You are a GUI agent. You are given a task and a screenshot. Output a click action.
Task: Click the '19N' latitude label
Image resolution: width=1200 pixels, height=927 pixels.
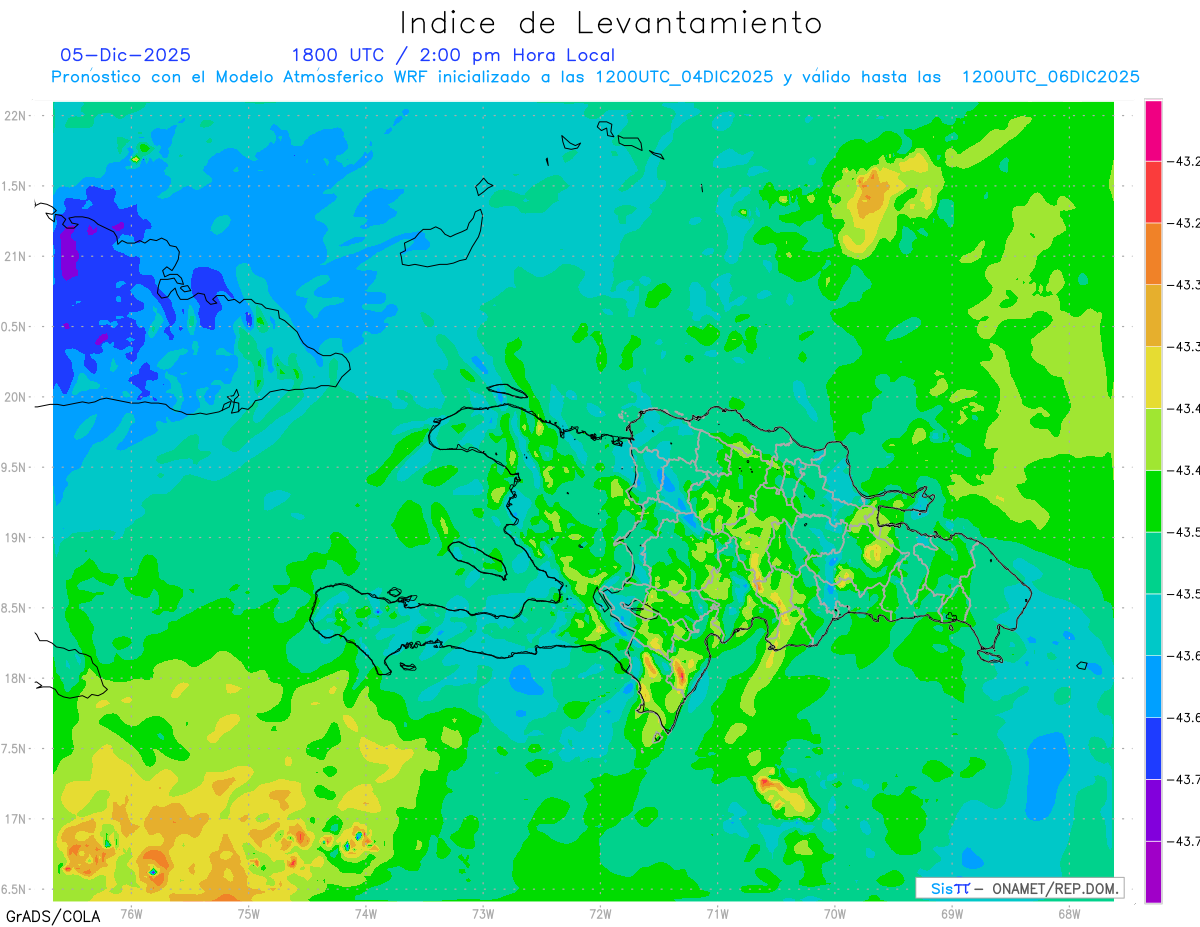tap(16, 538)
